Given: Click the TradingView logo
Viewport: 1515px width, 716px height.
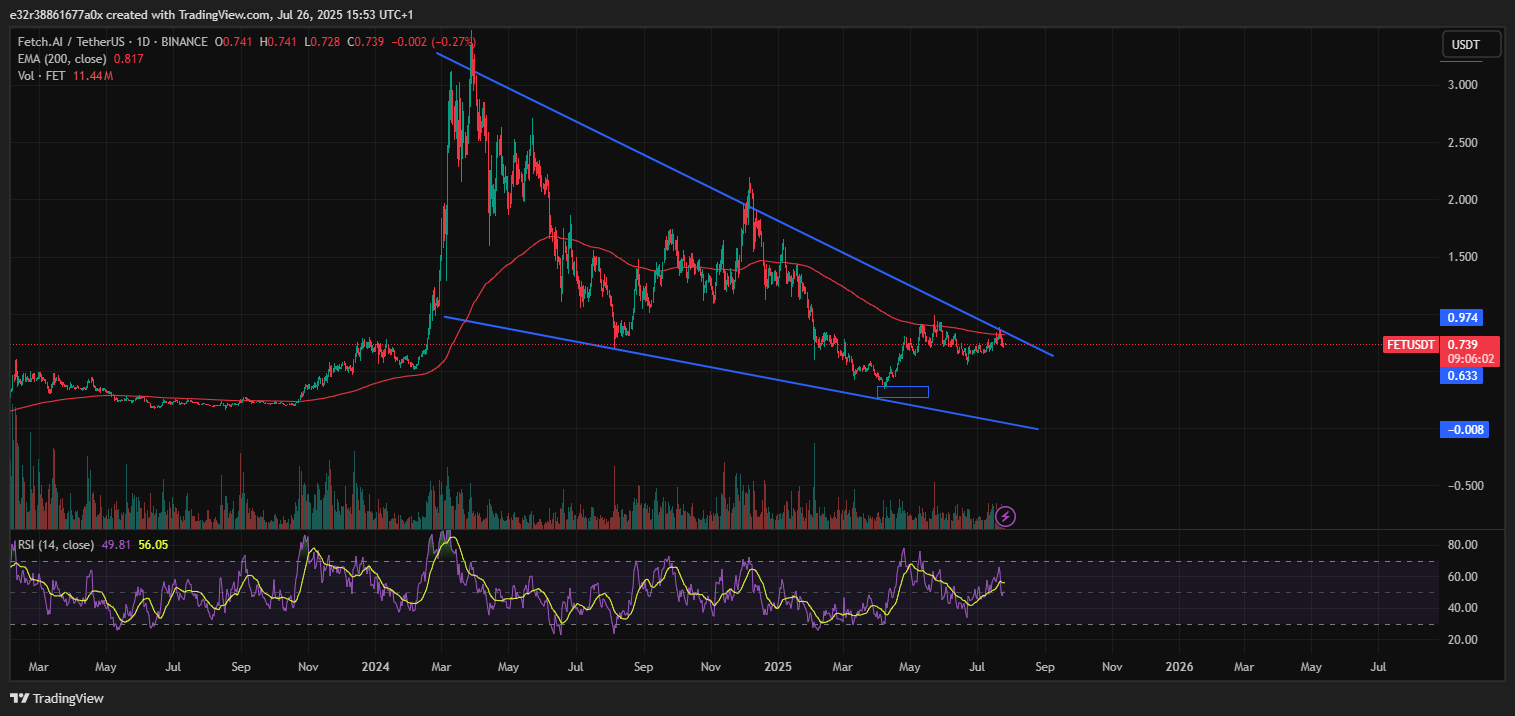Looking at the screenshot, I should point(57,698).
